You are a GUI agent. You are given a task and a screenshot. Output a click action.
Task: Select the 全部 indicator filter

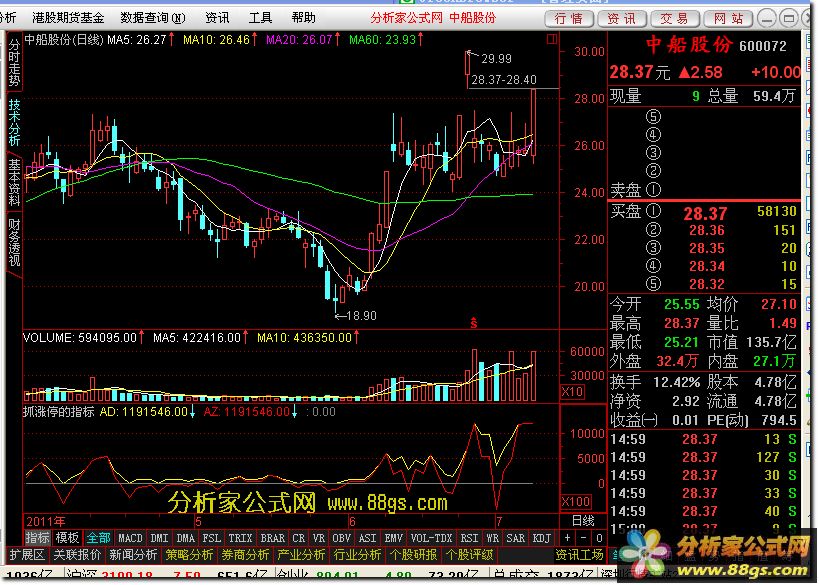98,537
